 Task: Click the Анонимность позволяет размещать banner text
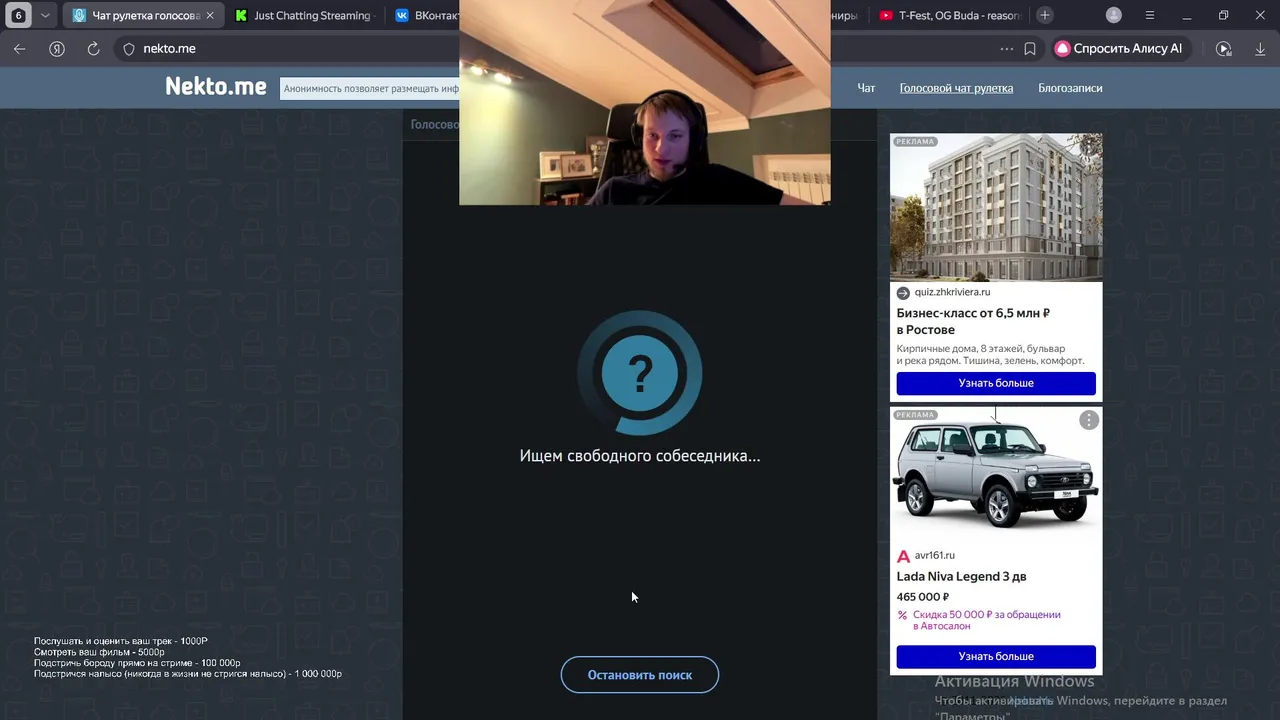[370, 88]
